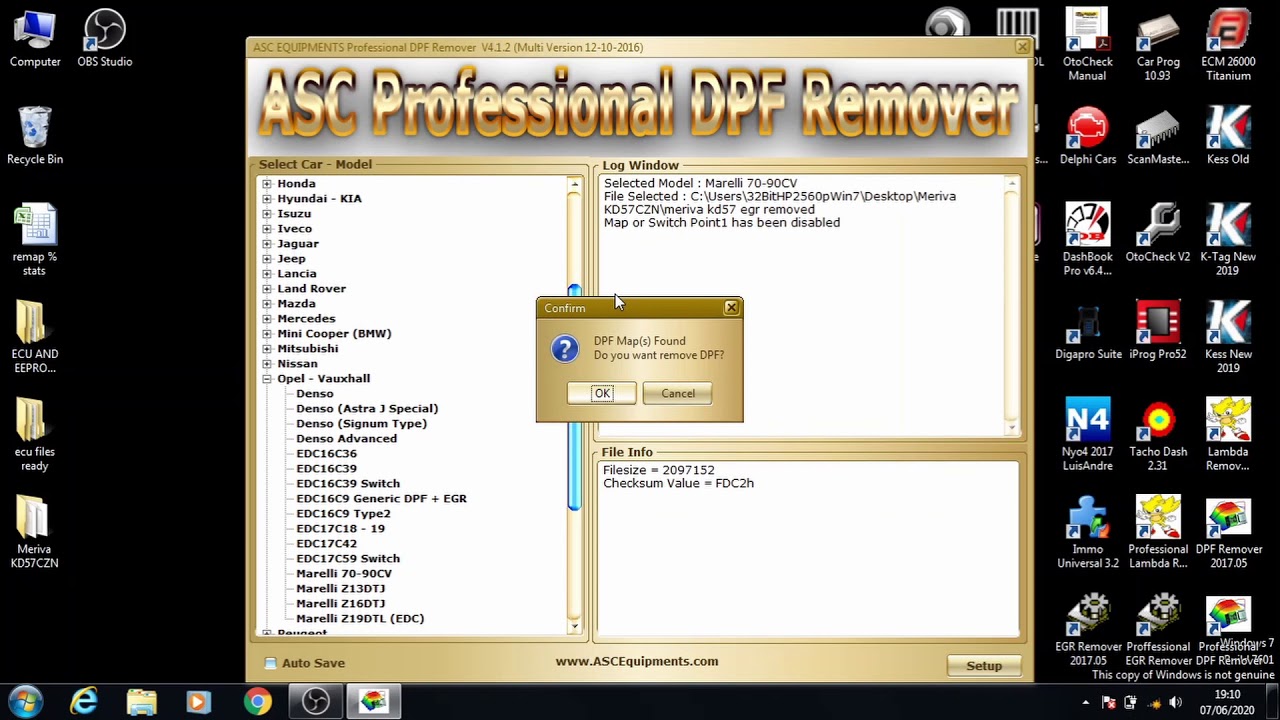
Task: Open Windows Explorer from taskbar
Action: [142, 701]
